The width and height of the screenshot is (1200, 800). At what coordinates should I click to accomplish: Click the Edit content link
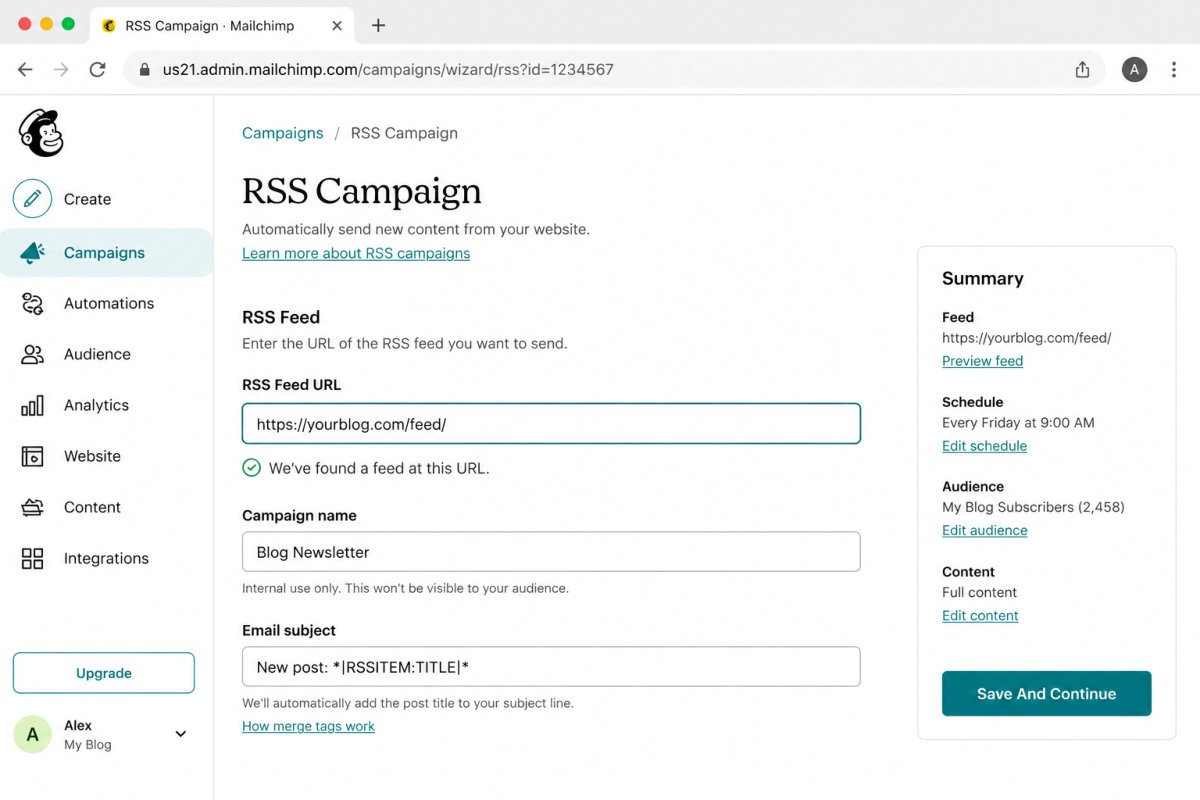click(x=980, y=616)
